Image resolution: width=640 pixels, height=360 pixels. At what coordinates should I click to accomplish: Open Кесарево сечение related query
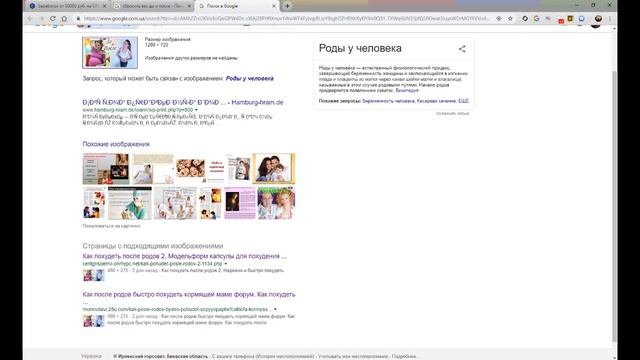[x=436, y=101]
